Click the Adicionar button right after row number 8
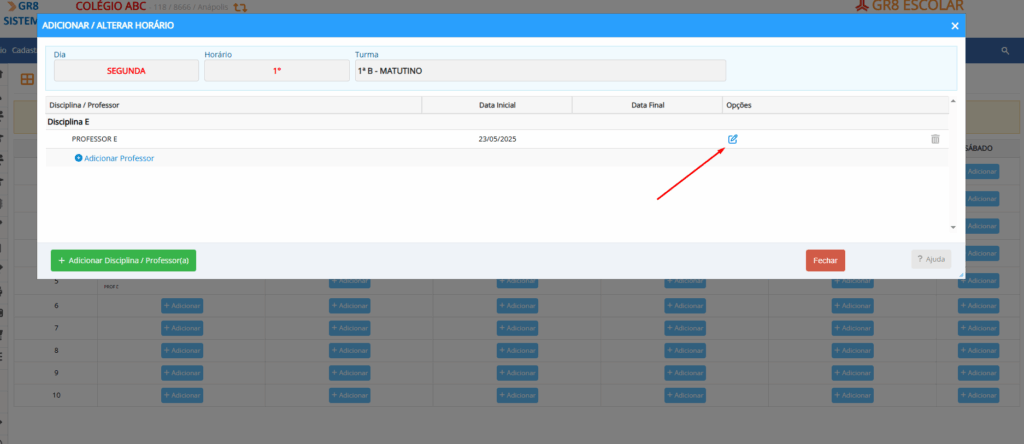 pos(182,351)
